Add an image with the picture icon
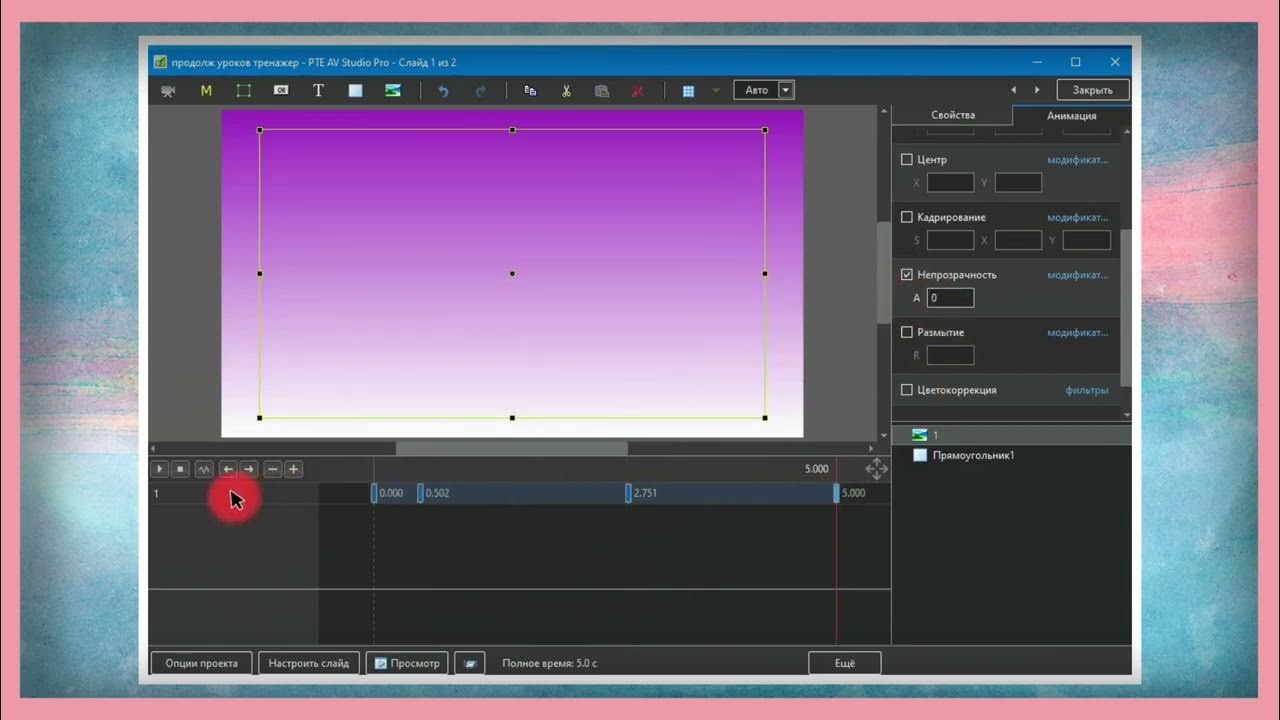The image size is (1280, 720). click(393, 90)
